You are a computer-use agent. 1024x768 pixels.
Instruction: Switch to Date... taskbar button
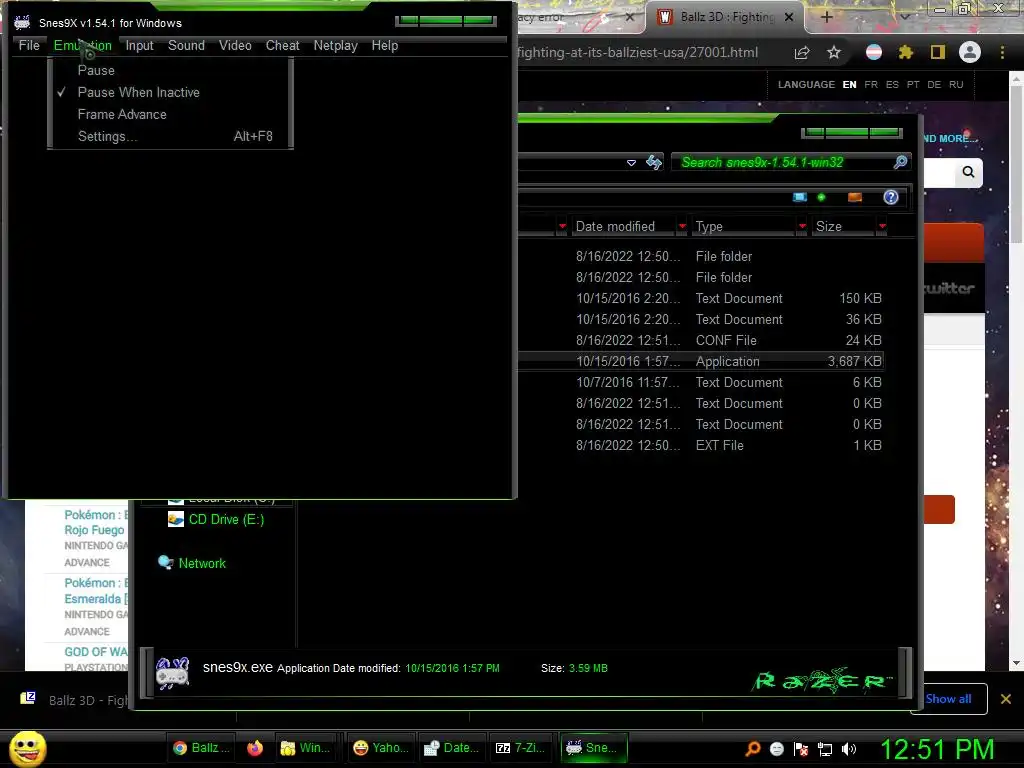451,748
